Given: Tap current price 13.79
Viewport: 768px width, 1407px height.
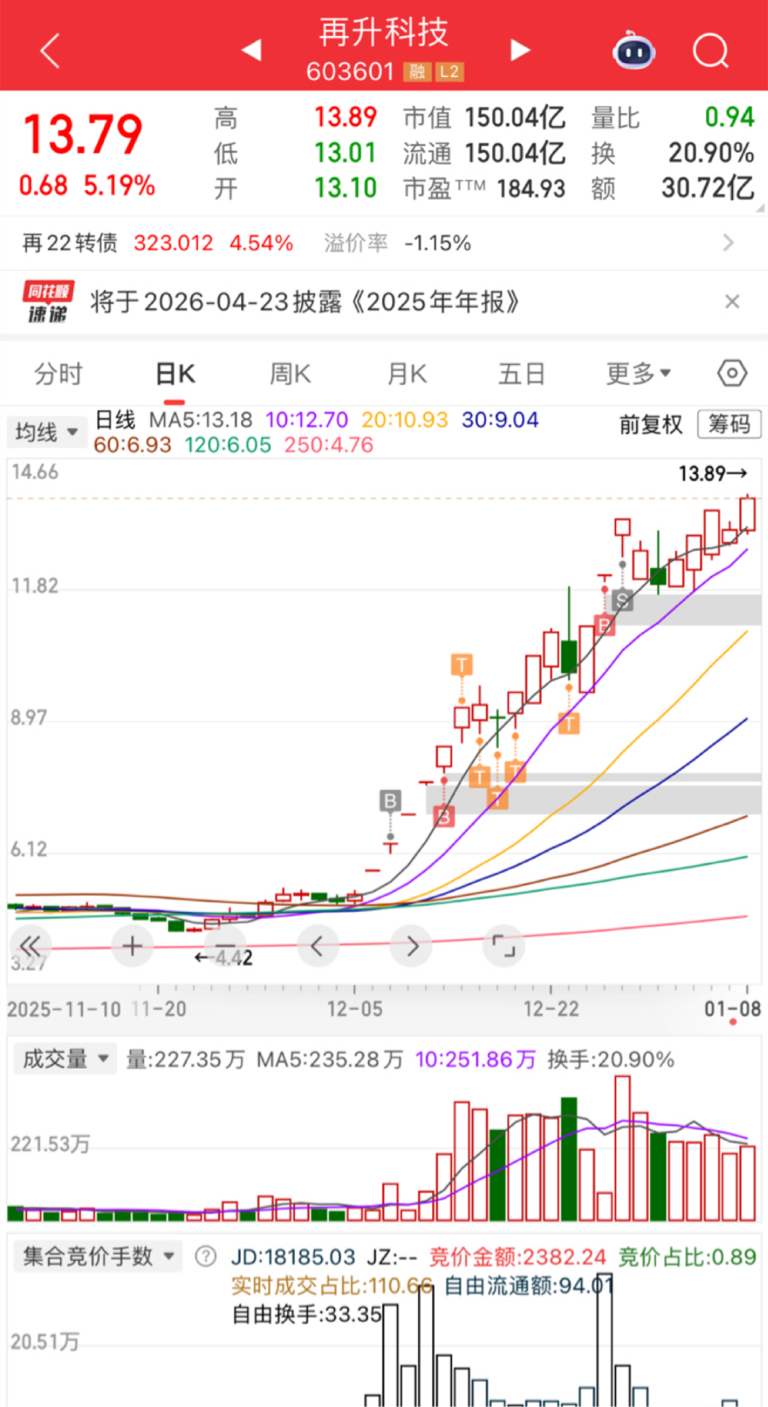Looking at the screenshot, I should pyautogui.click(x=83, y=135).
